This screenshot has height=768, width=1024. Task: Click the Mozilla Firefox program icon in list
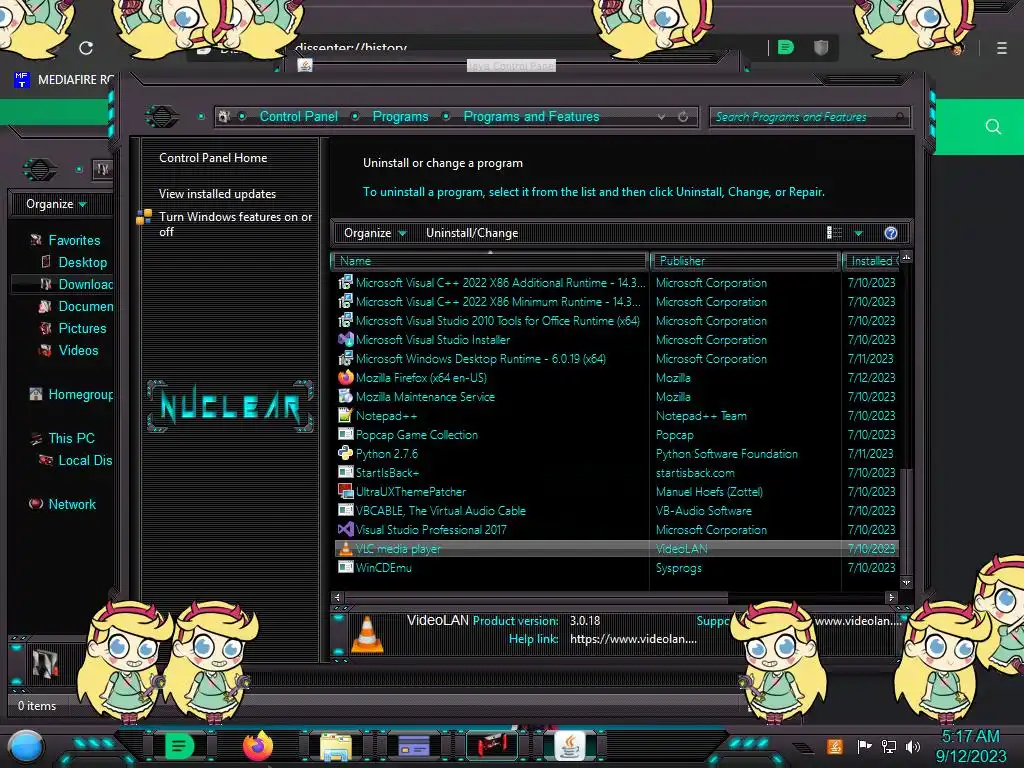[345, 377]
